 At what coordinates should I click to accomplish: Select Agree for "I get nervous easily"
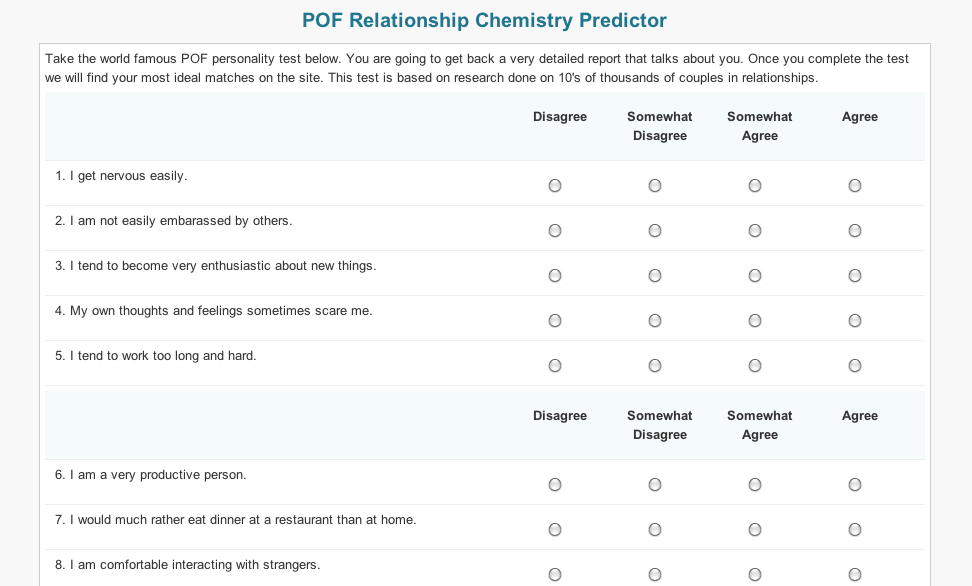coord(855,185)
